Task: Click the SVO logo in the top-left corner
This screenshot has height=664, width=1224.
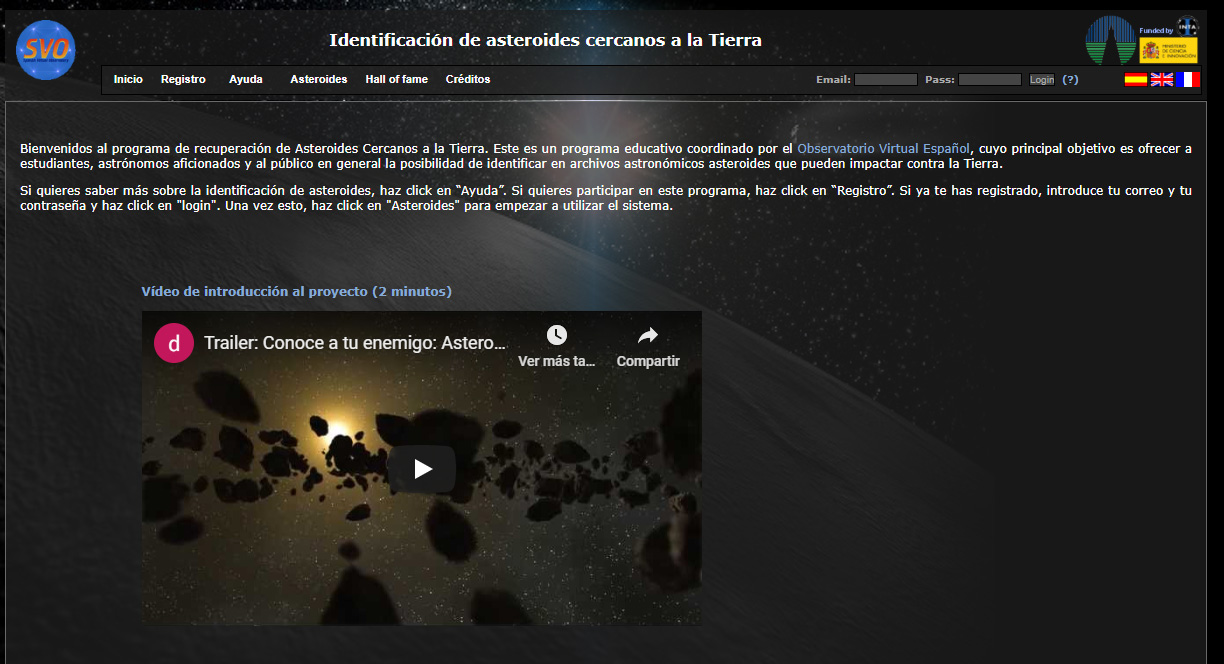Action: coord(45,49)
